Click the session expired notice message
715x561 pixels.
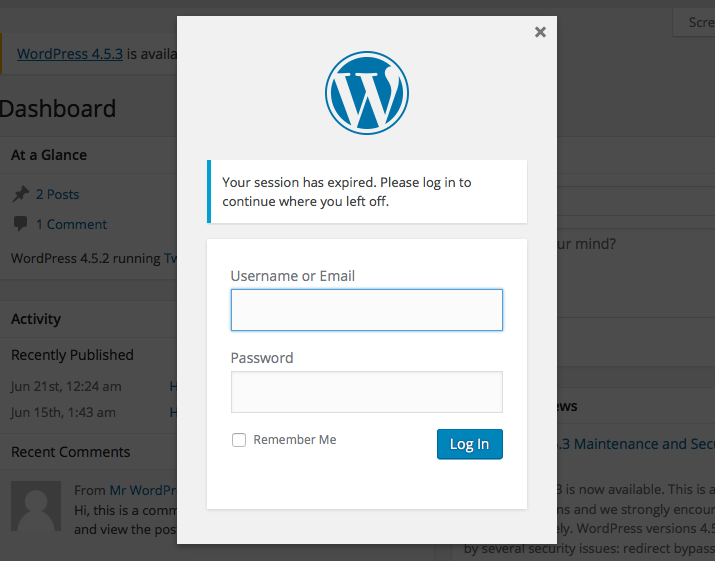tap(367, 192)
